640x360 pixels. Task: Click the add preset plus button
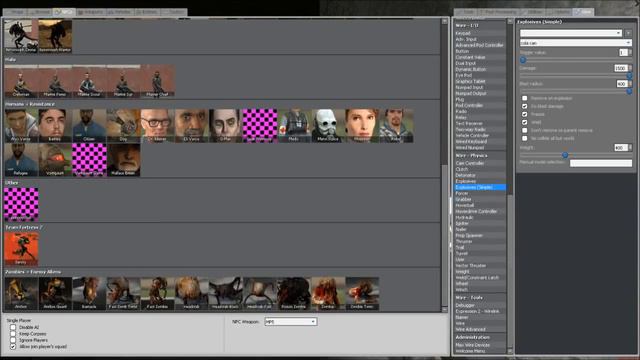pos(628,33)
